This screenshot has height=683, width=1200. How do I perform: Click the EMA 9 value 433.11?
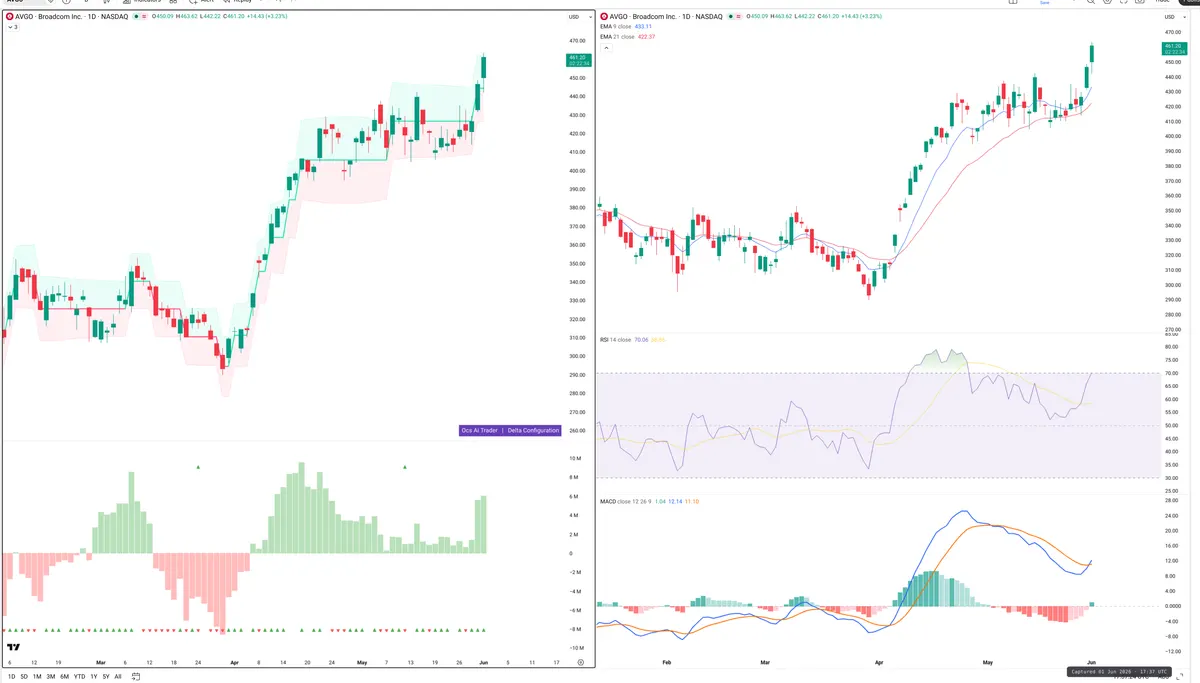[643, 27]
